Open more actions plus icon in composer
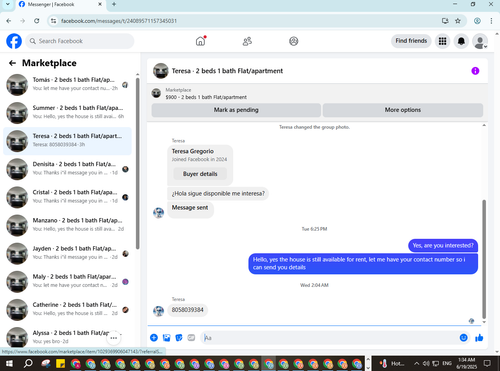 click(154, 338)
